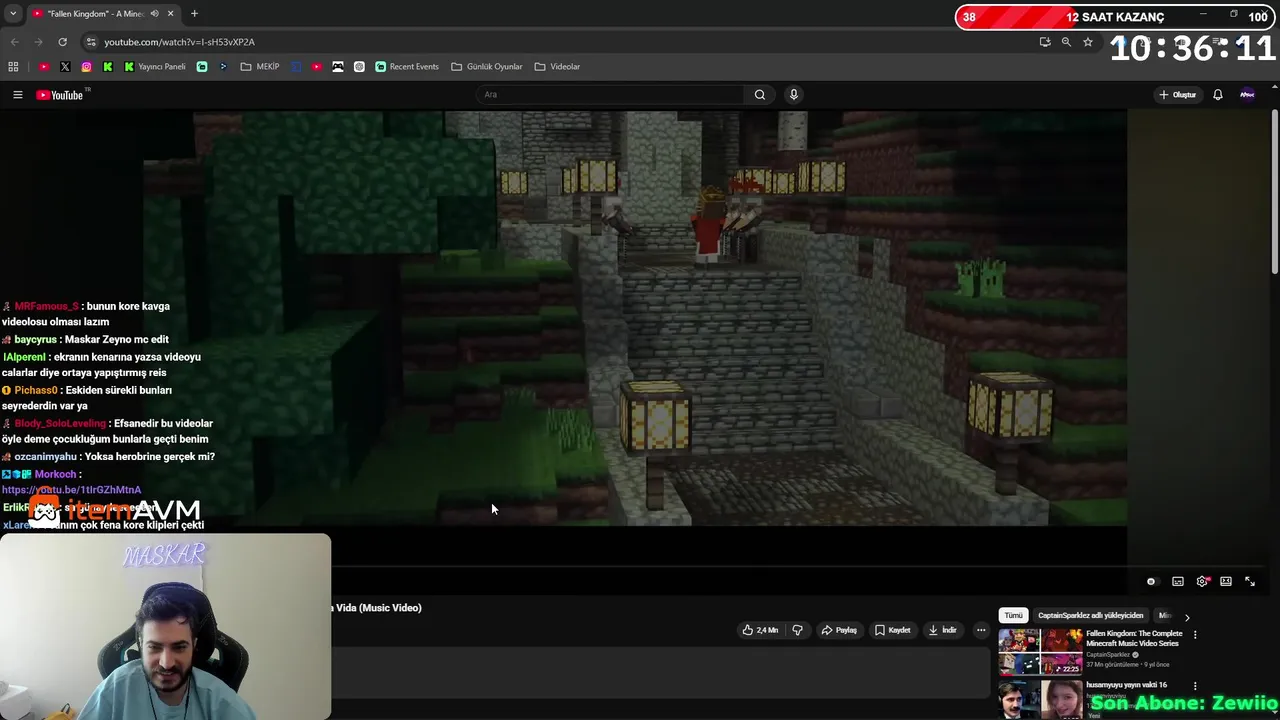Open Yayıncı Paneli bookmark

[155, 67]
